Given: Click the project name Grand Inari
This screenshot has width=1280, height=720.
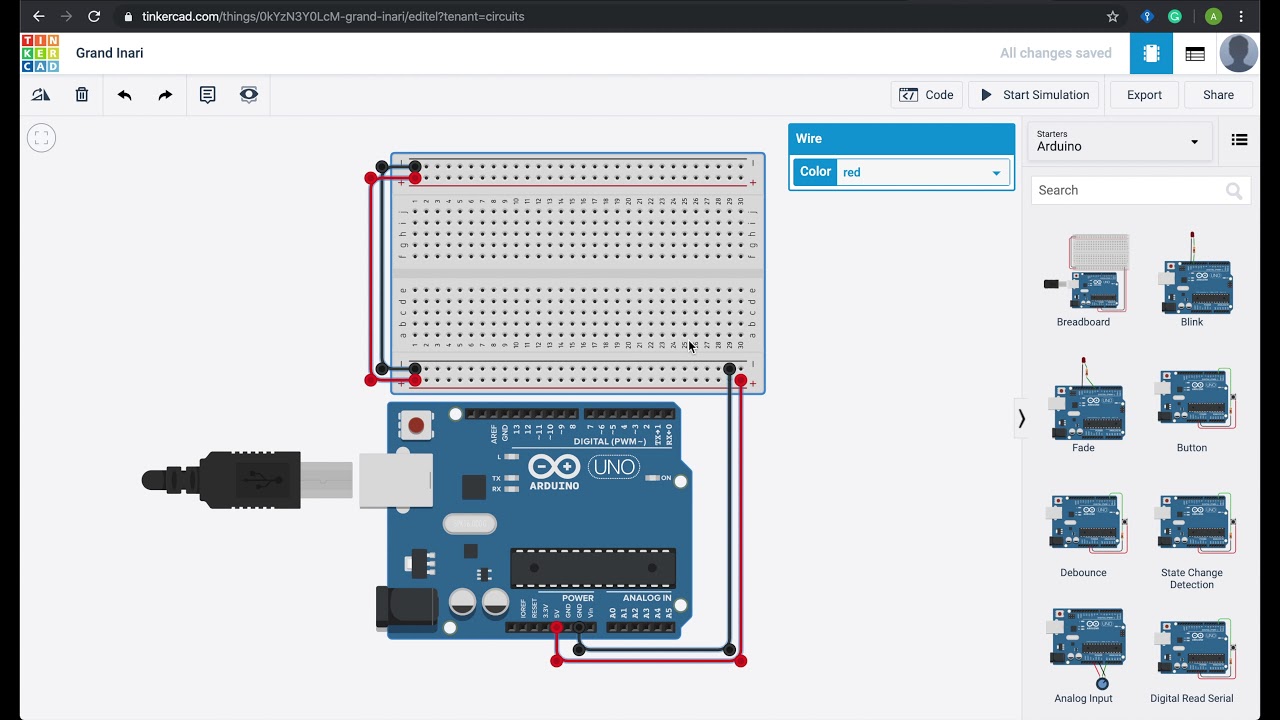Looking at the screenshot, I should pyautogui.click(x=110, y=53).
